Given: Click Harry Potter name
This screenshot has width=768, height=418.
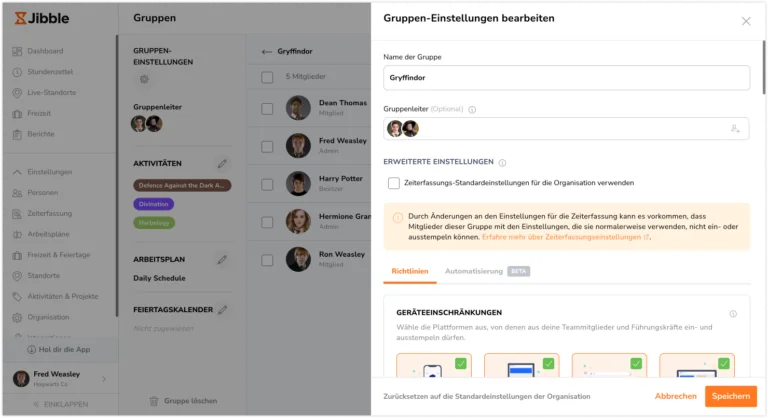Looking at the screenshot, I should point(341,178).
